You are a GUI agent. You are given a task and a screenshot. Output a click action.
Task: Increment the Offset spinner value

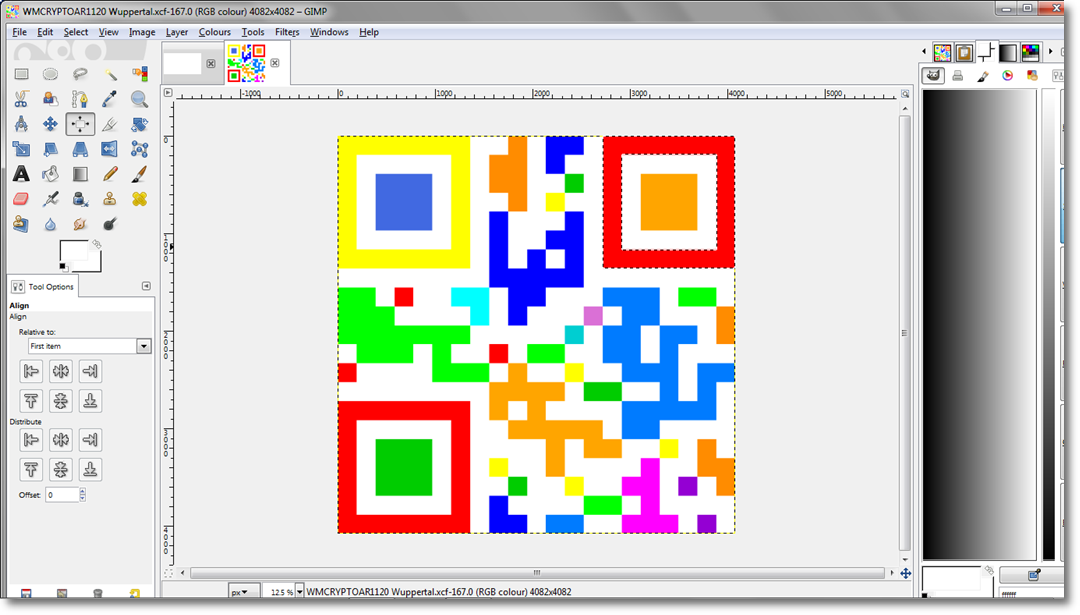coord(83,491)
